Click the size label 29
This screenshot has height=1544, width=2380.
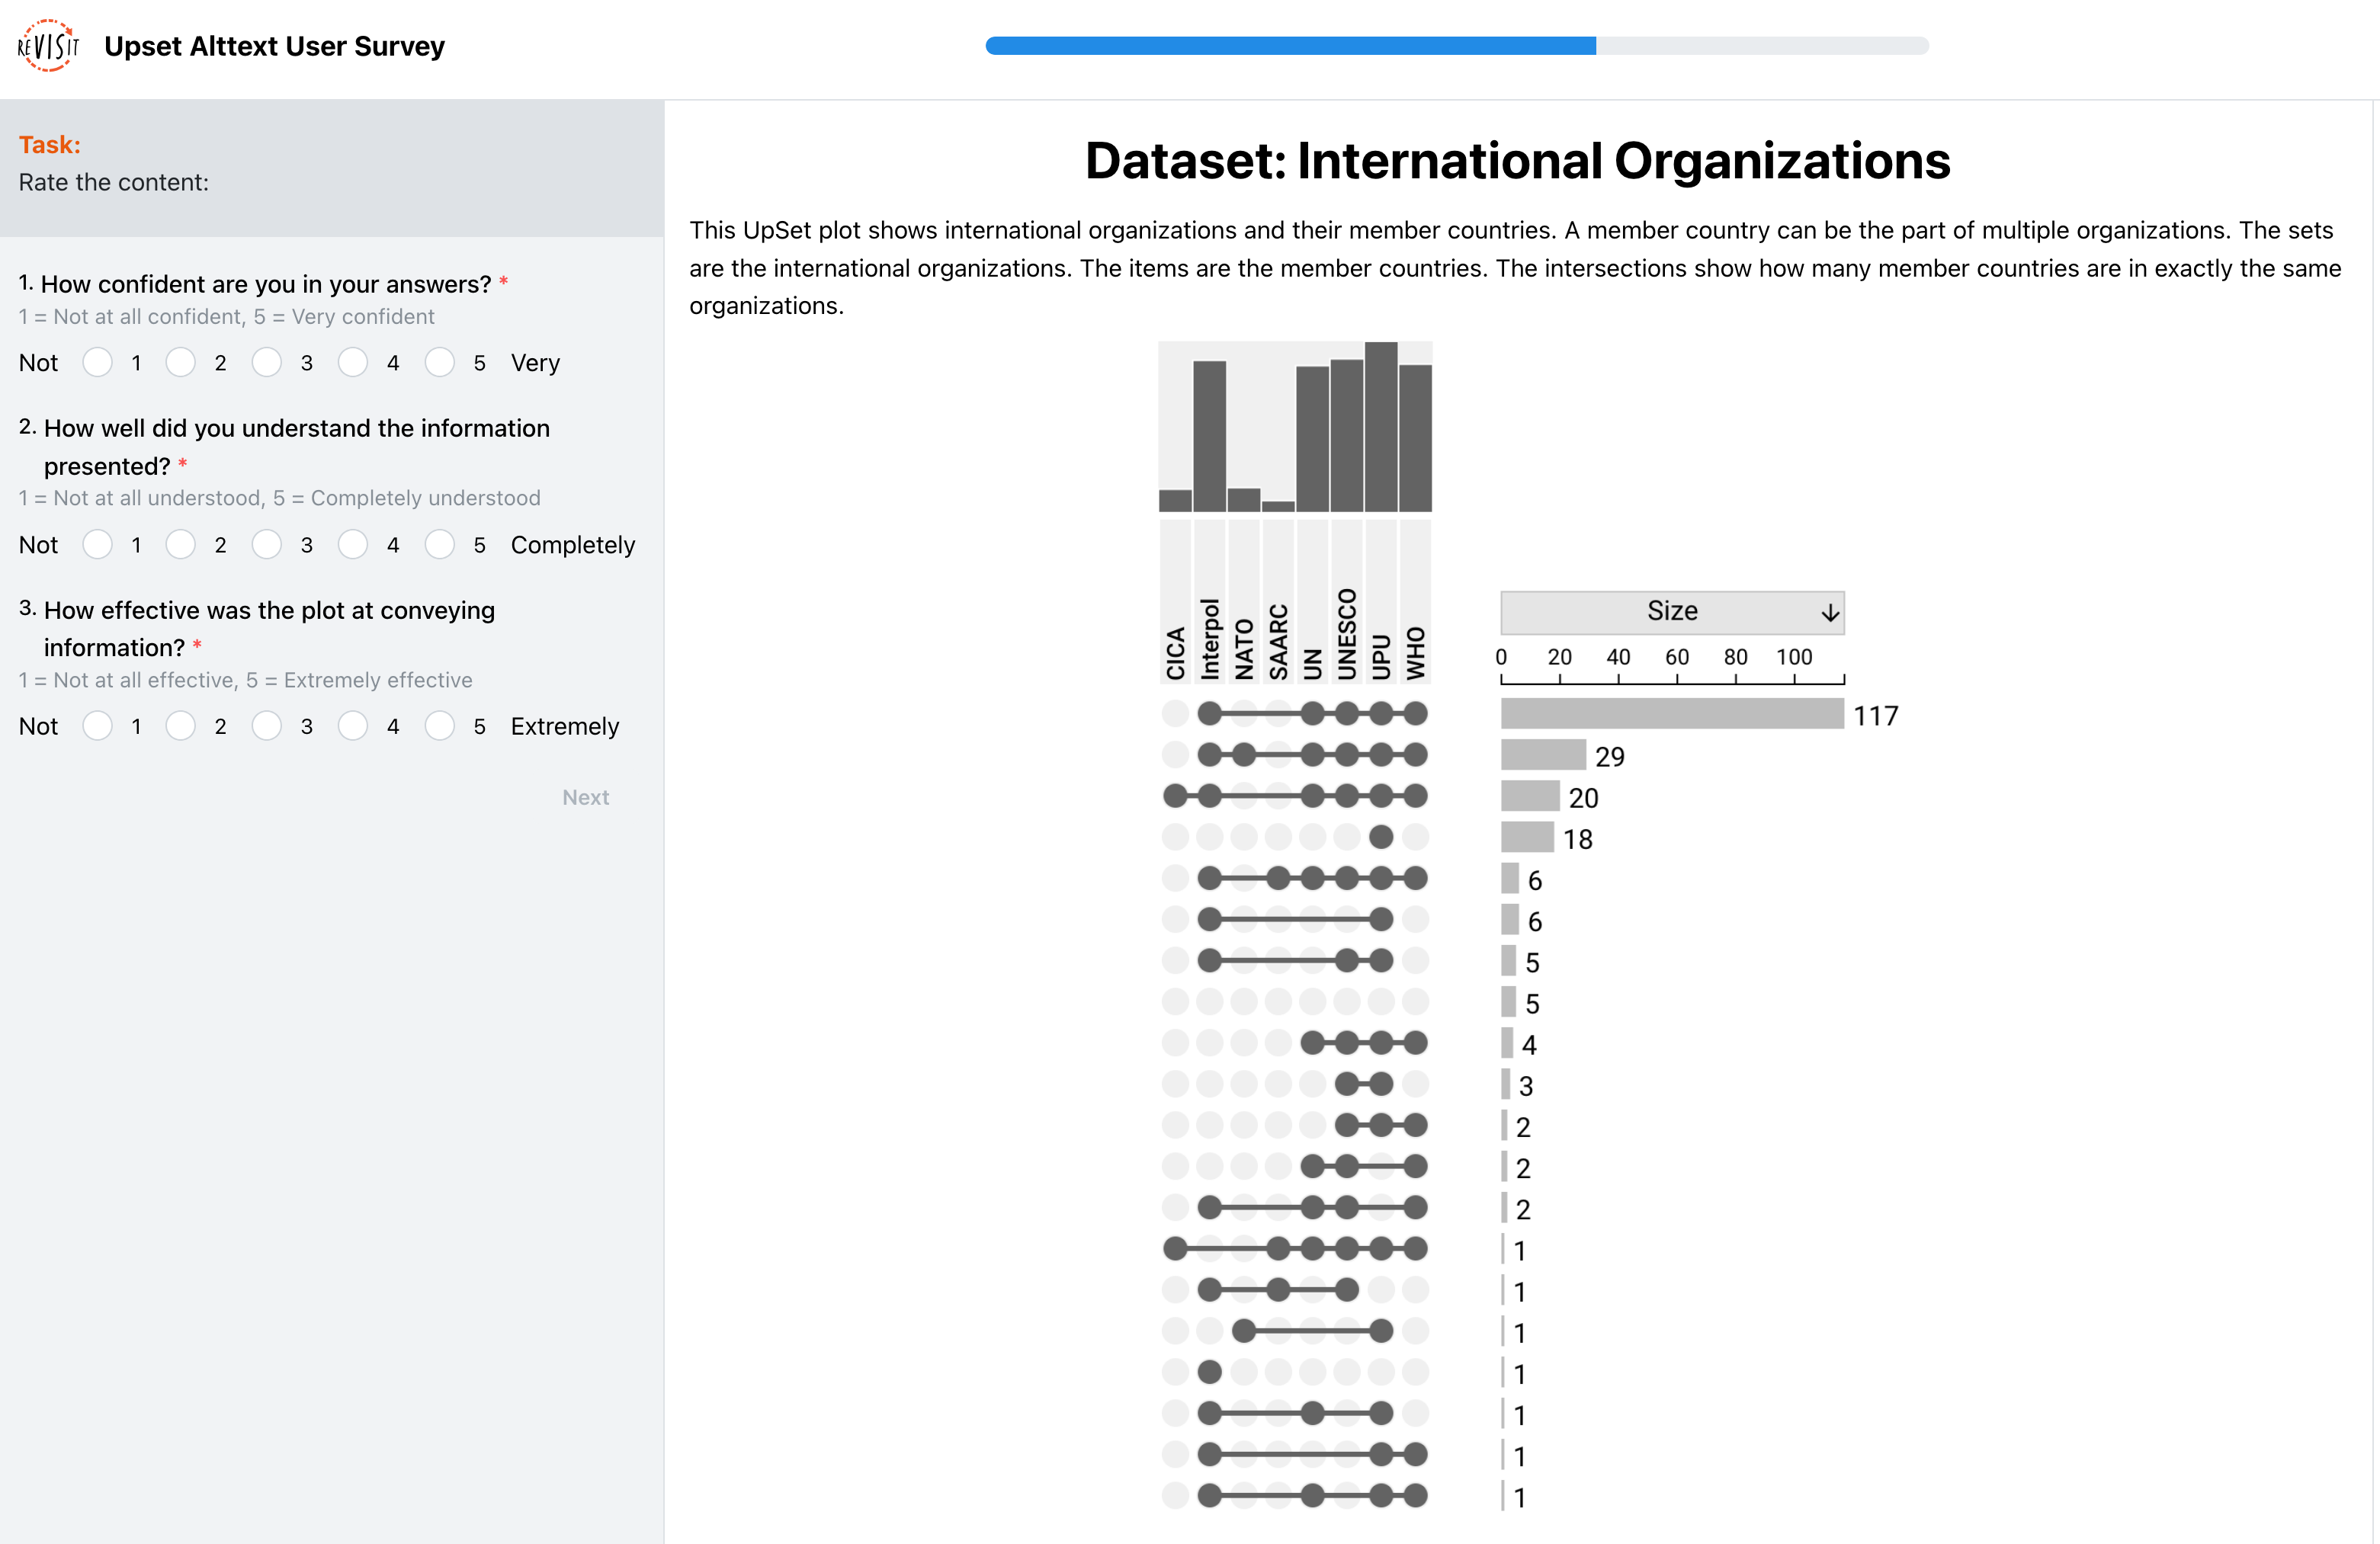point(1609,757)
